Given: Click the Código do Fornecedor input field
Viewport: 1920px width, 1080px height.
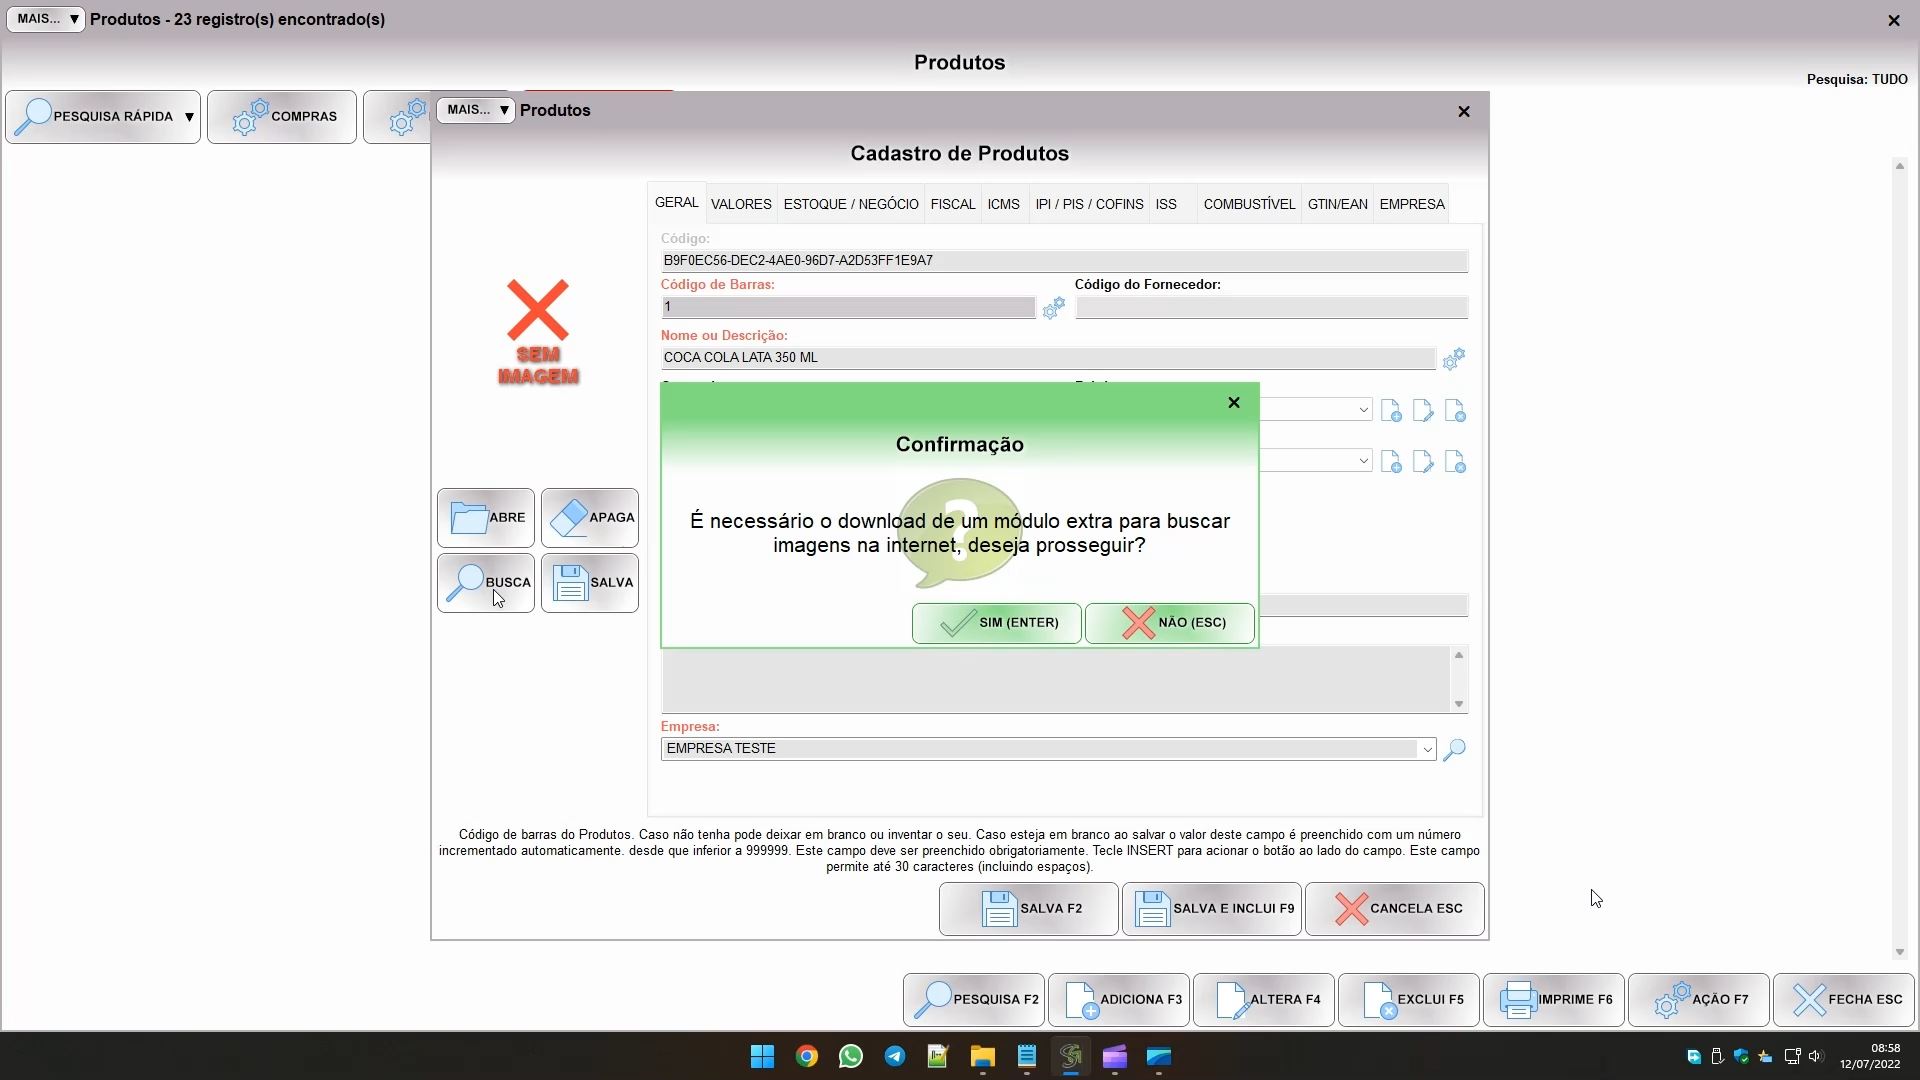Looking at the screenshot, I should point(1271,308).
